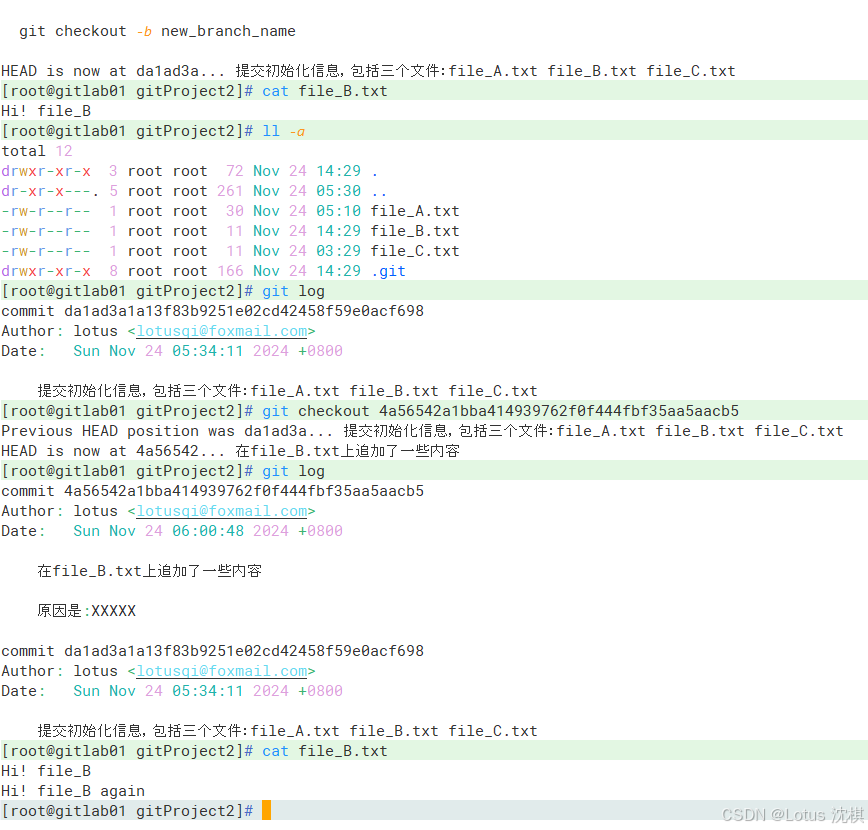
Task: Click indented commit message '在file_B.txt上追加了一些内容'
Action: 149,571
